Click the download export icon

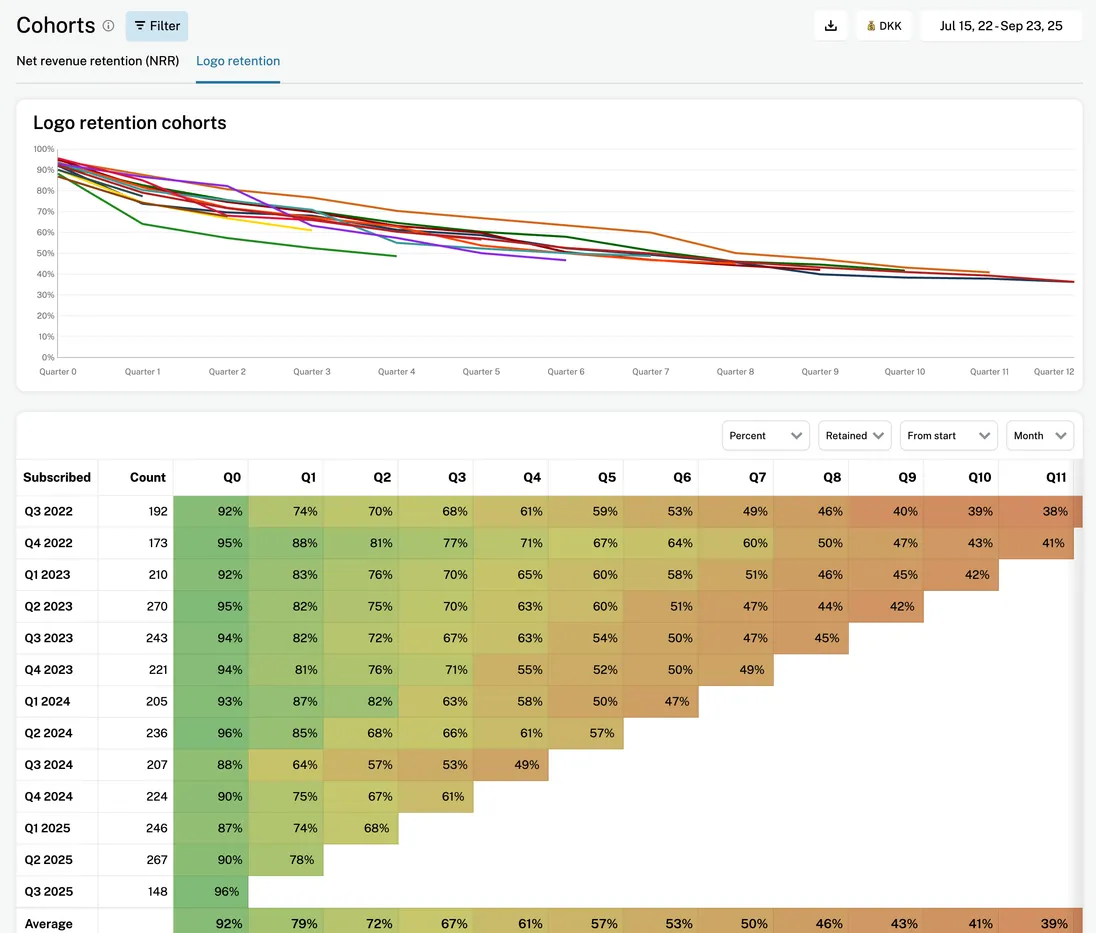pos(830,26)
